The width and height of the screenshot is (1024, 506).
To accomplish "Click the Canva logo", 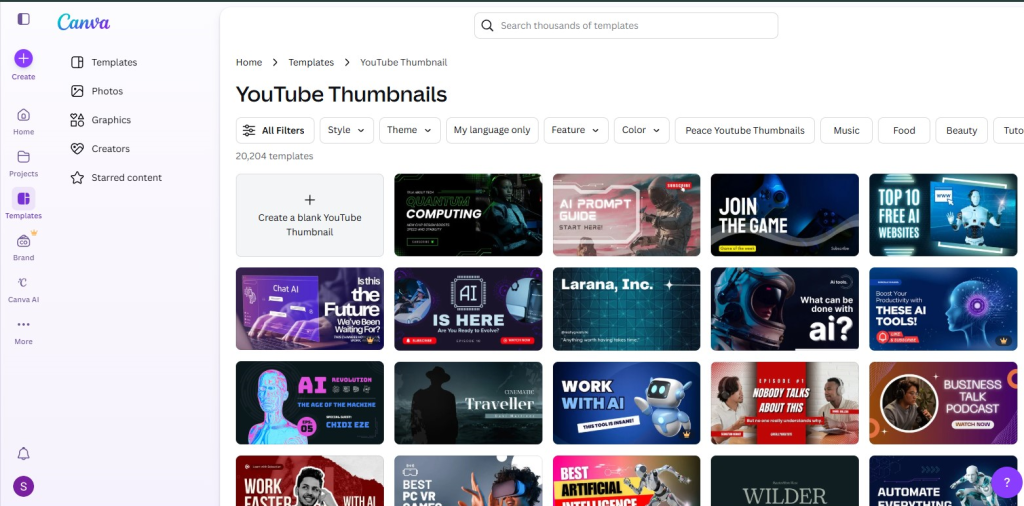I will 84,22.
